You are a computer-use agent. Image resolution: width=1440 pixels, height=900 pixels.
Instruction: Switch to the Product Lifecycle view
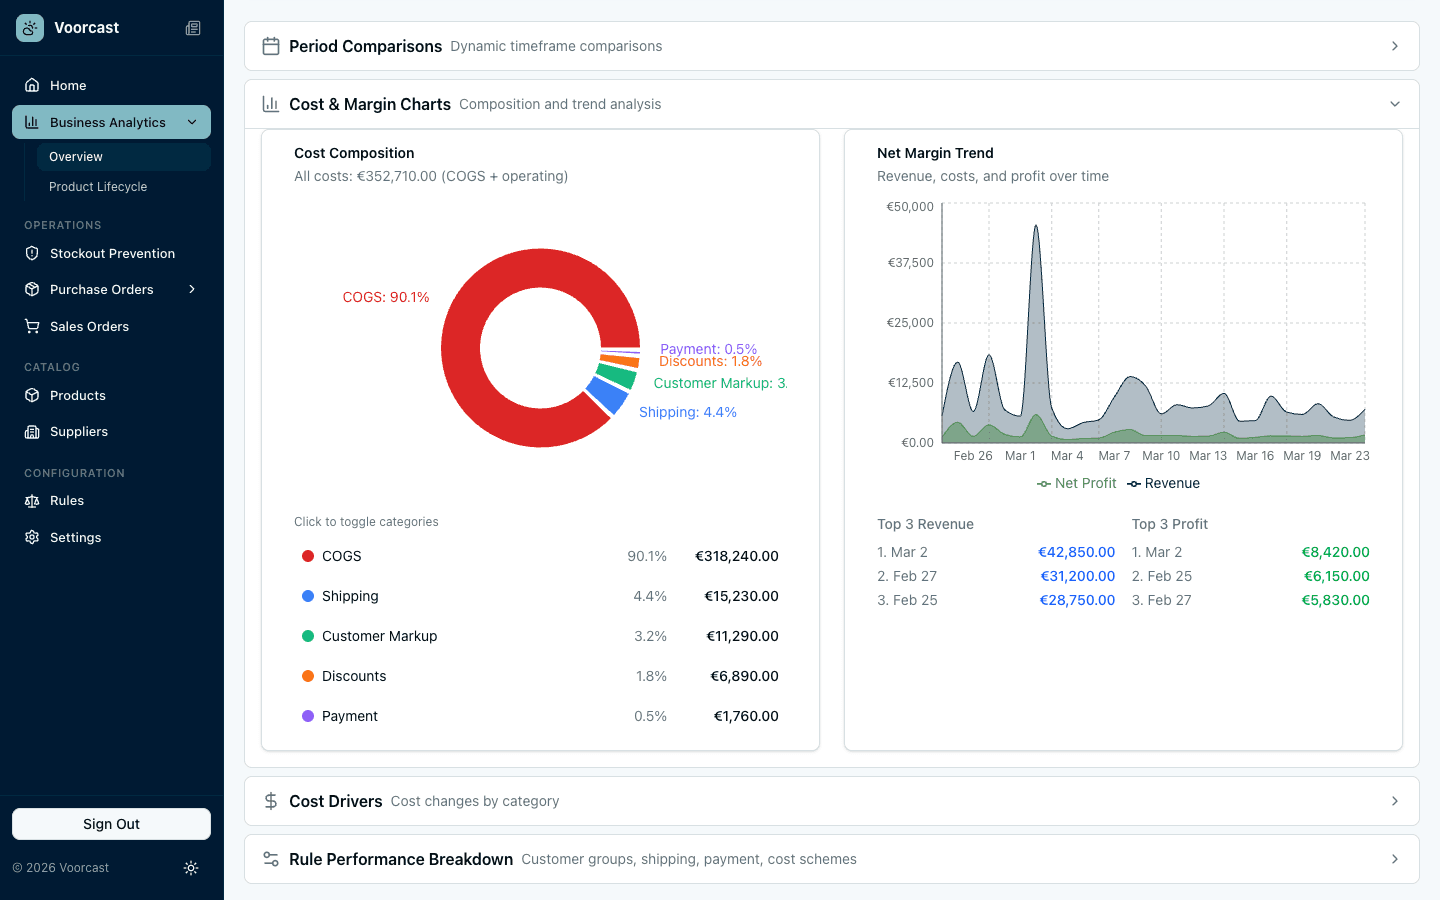click(97, 187)
